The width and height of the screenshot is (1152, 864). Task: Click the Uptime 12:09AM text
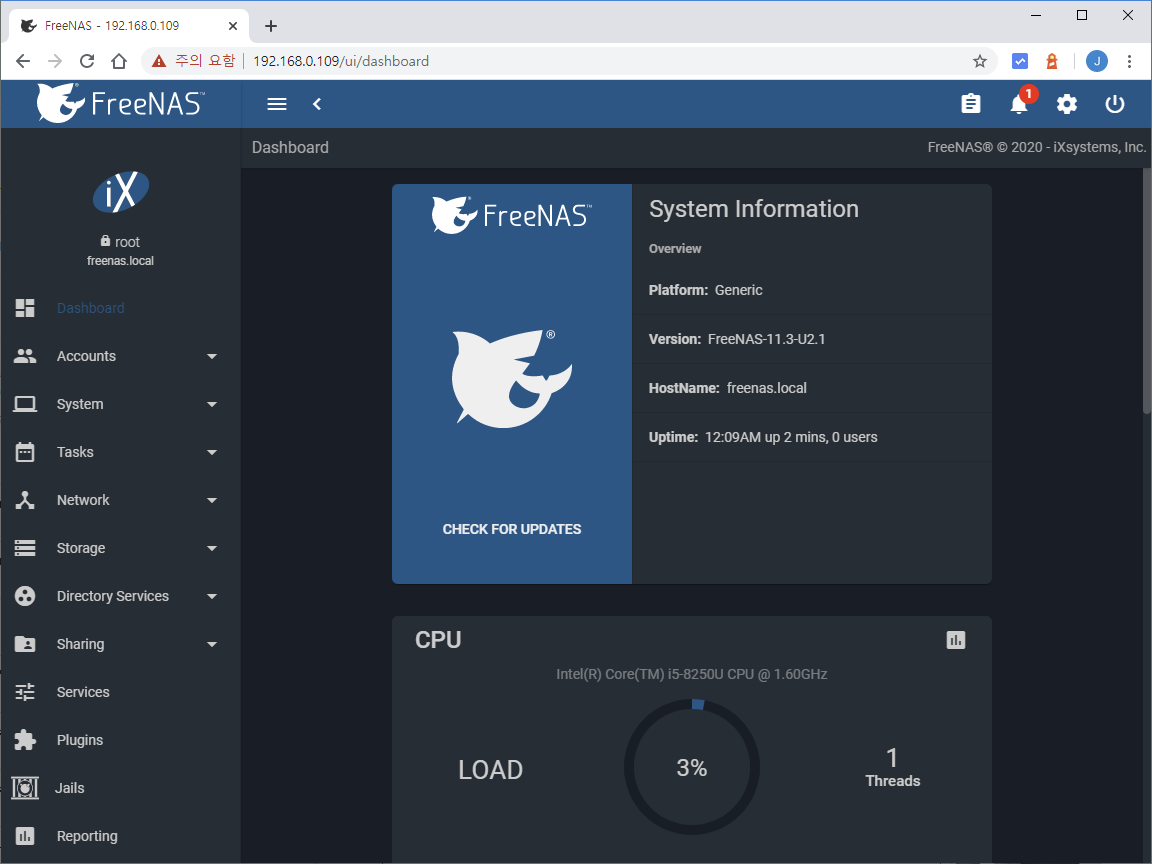click(763, 437)
